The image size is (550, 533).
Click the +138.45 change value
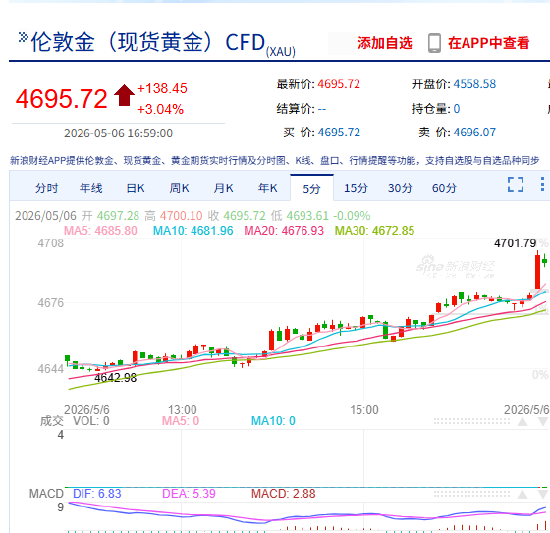[162, 88]
